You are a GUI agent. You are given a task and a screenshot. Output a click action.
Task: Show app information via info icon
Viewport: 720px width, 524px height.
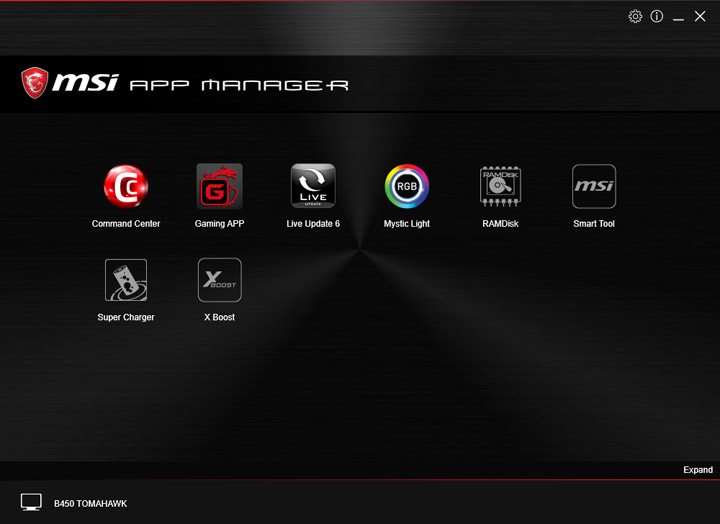(x=657, y=17)
